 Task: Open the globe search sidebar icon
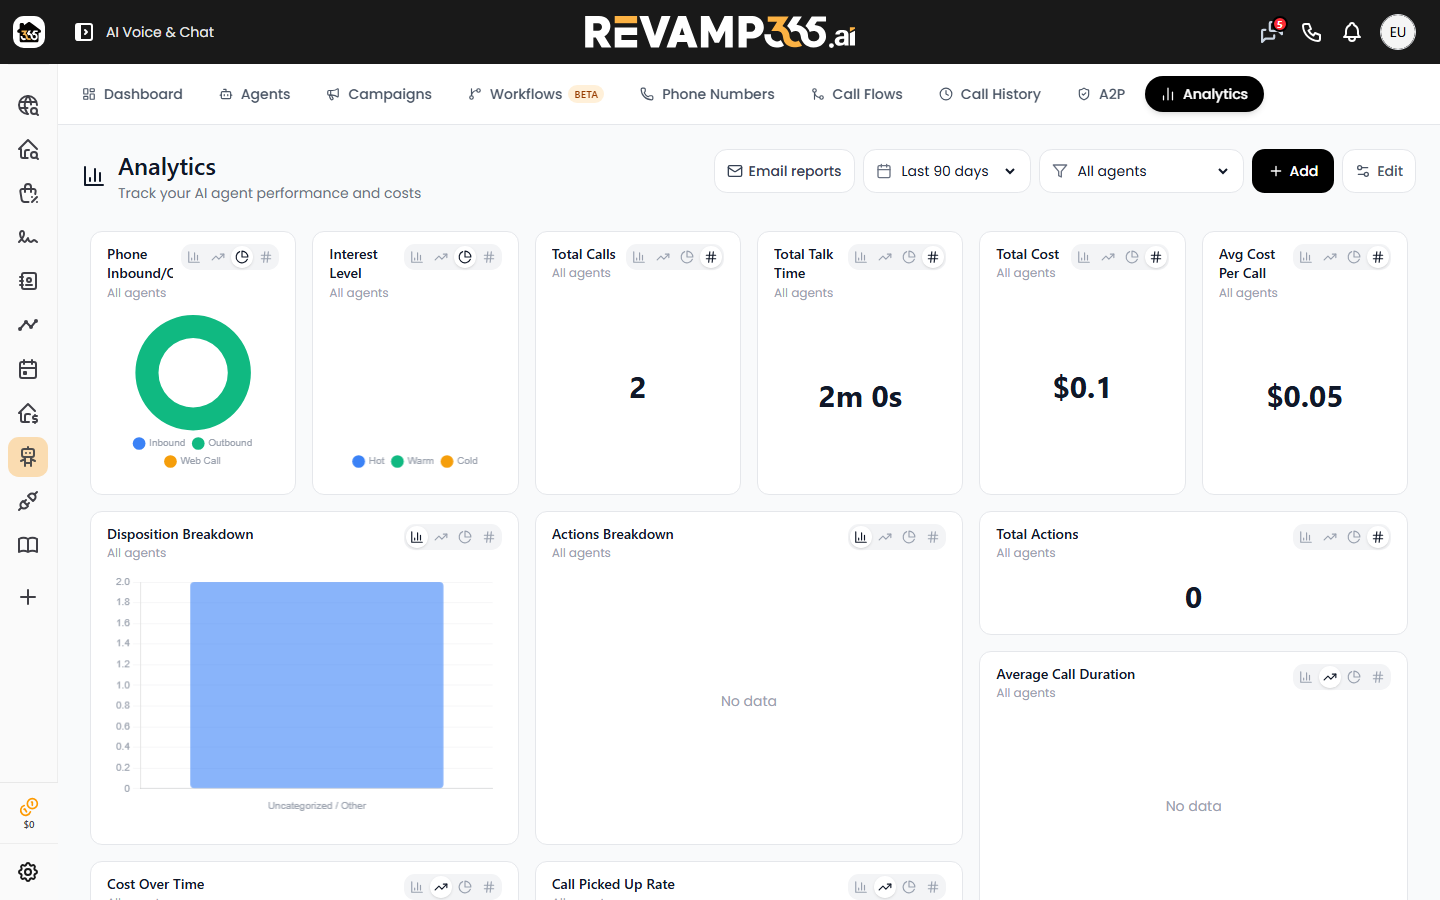tap(28, 105)
